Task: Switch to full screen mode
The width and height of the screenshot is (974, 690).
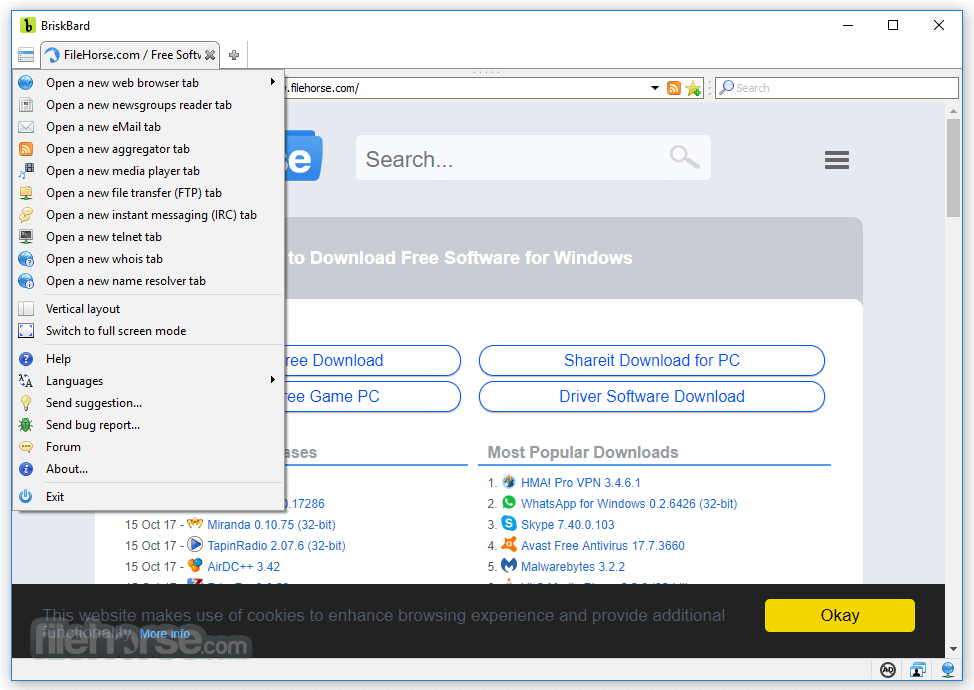Action: (148, 331)
